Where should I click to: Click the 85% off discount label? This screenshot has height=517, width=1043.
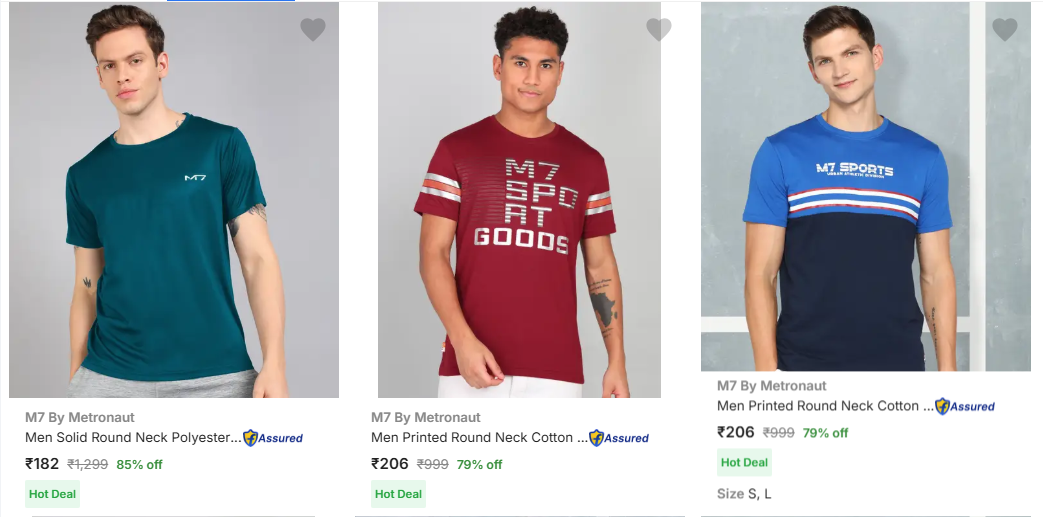139,464
